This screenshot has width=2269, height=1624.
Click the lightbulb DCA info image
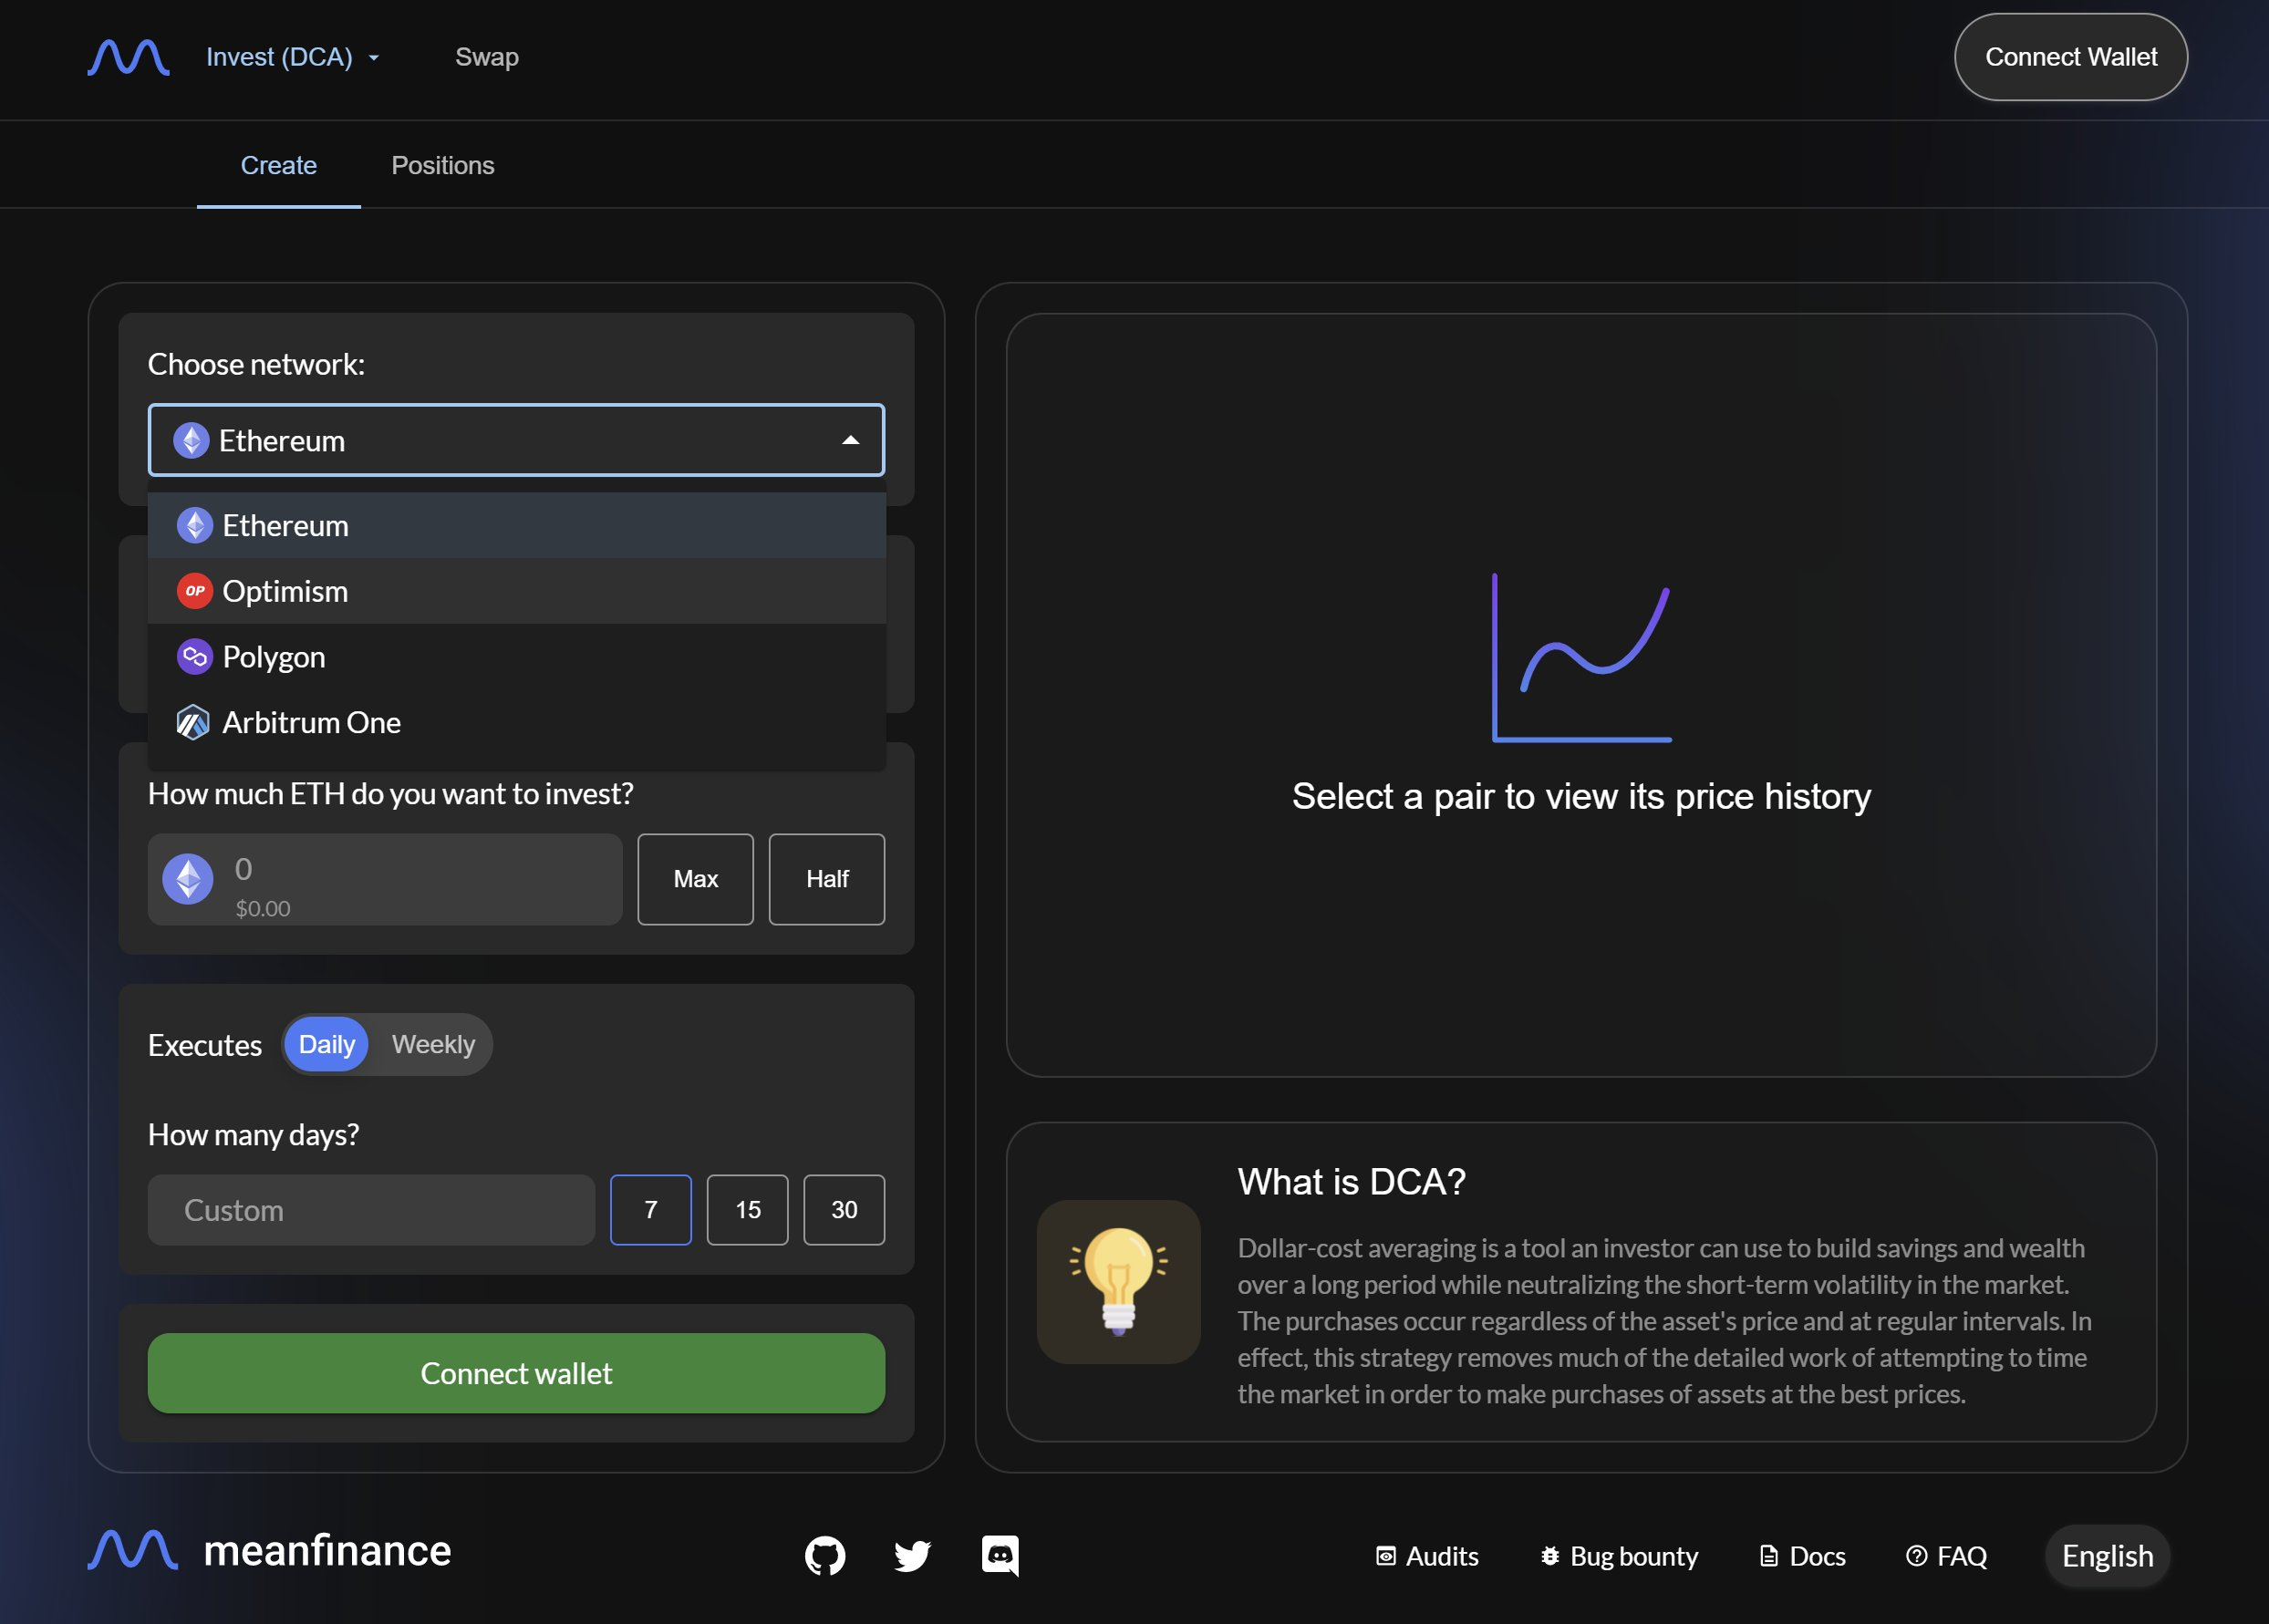[x=1118, y=1282]
